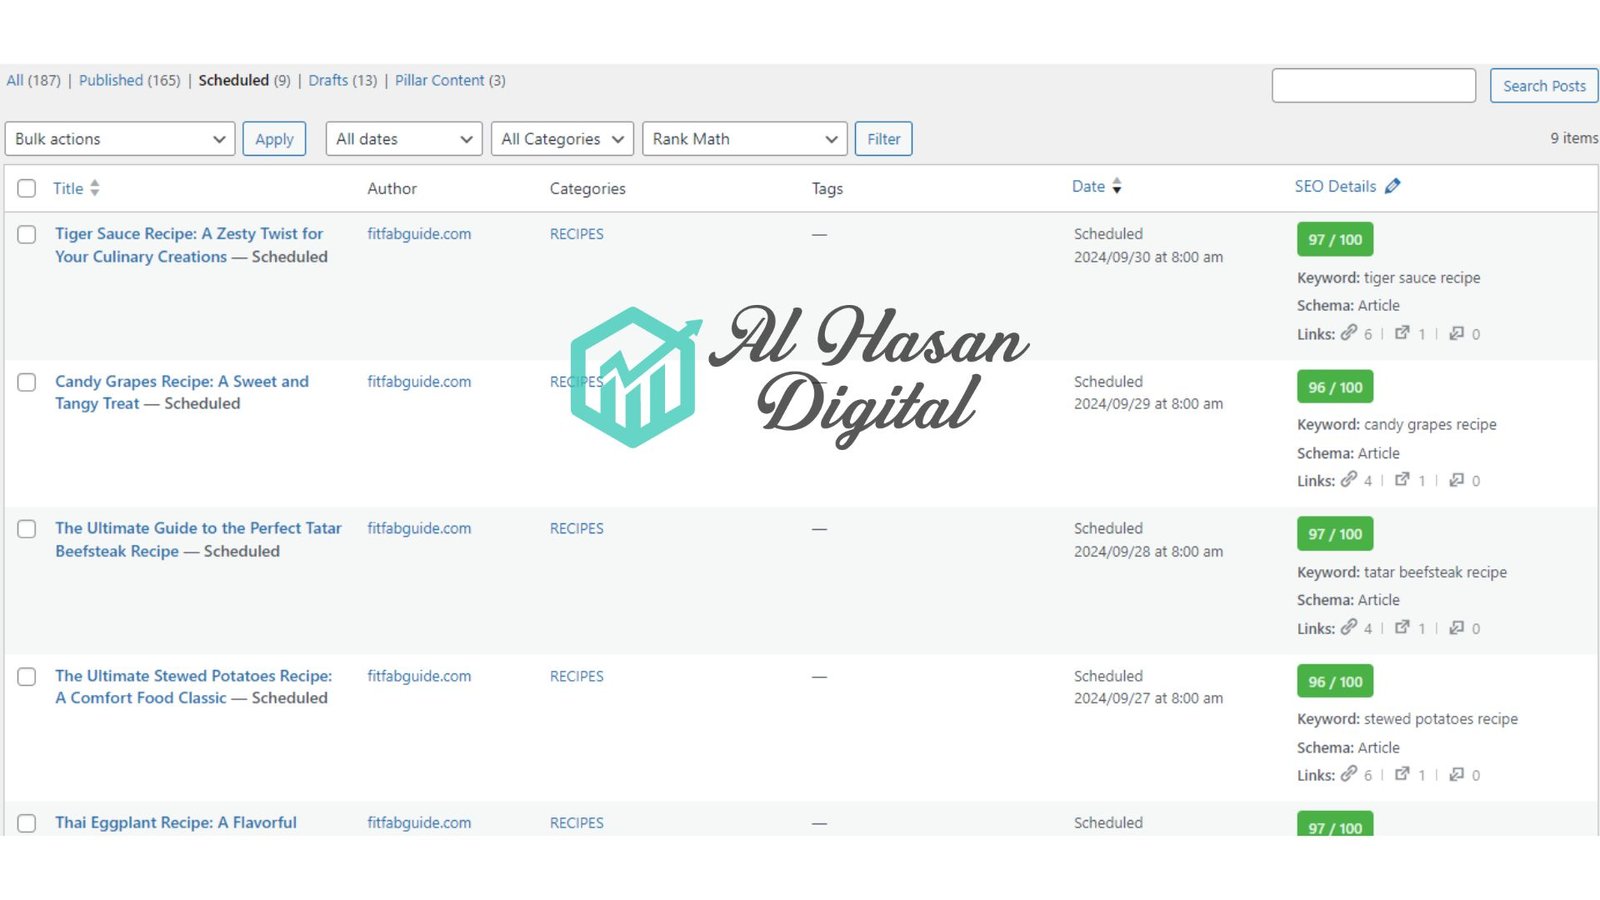Screen dimensions: 1600x900
Task: Click the search posts input field
Action: 1374,86
